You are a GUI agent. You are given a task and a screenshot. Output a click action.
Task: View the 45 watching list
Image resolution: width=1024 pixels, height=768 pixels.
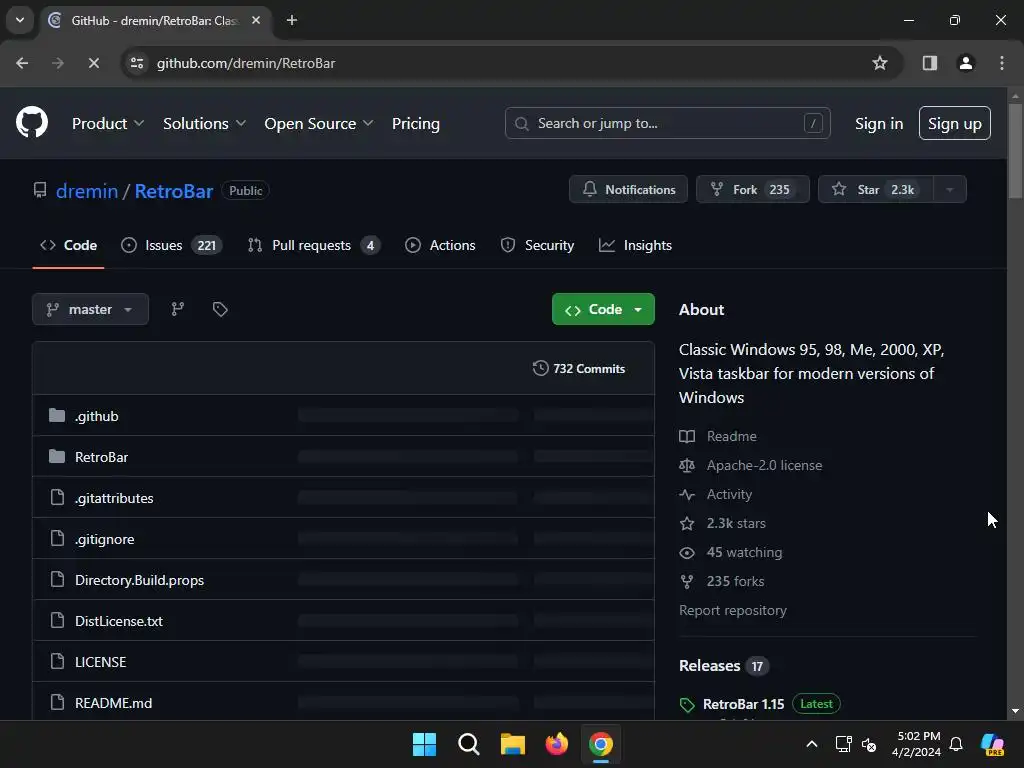coord(744,552)
